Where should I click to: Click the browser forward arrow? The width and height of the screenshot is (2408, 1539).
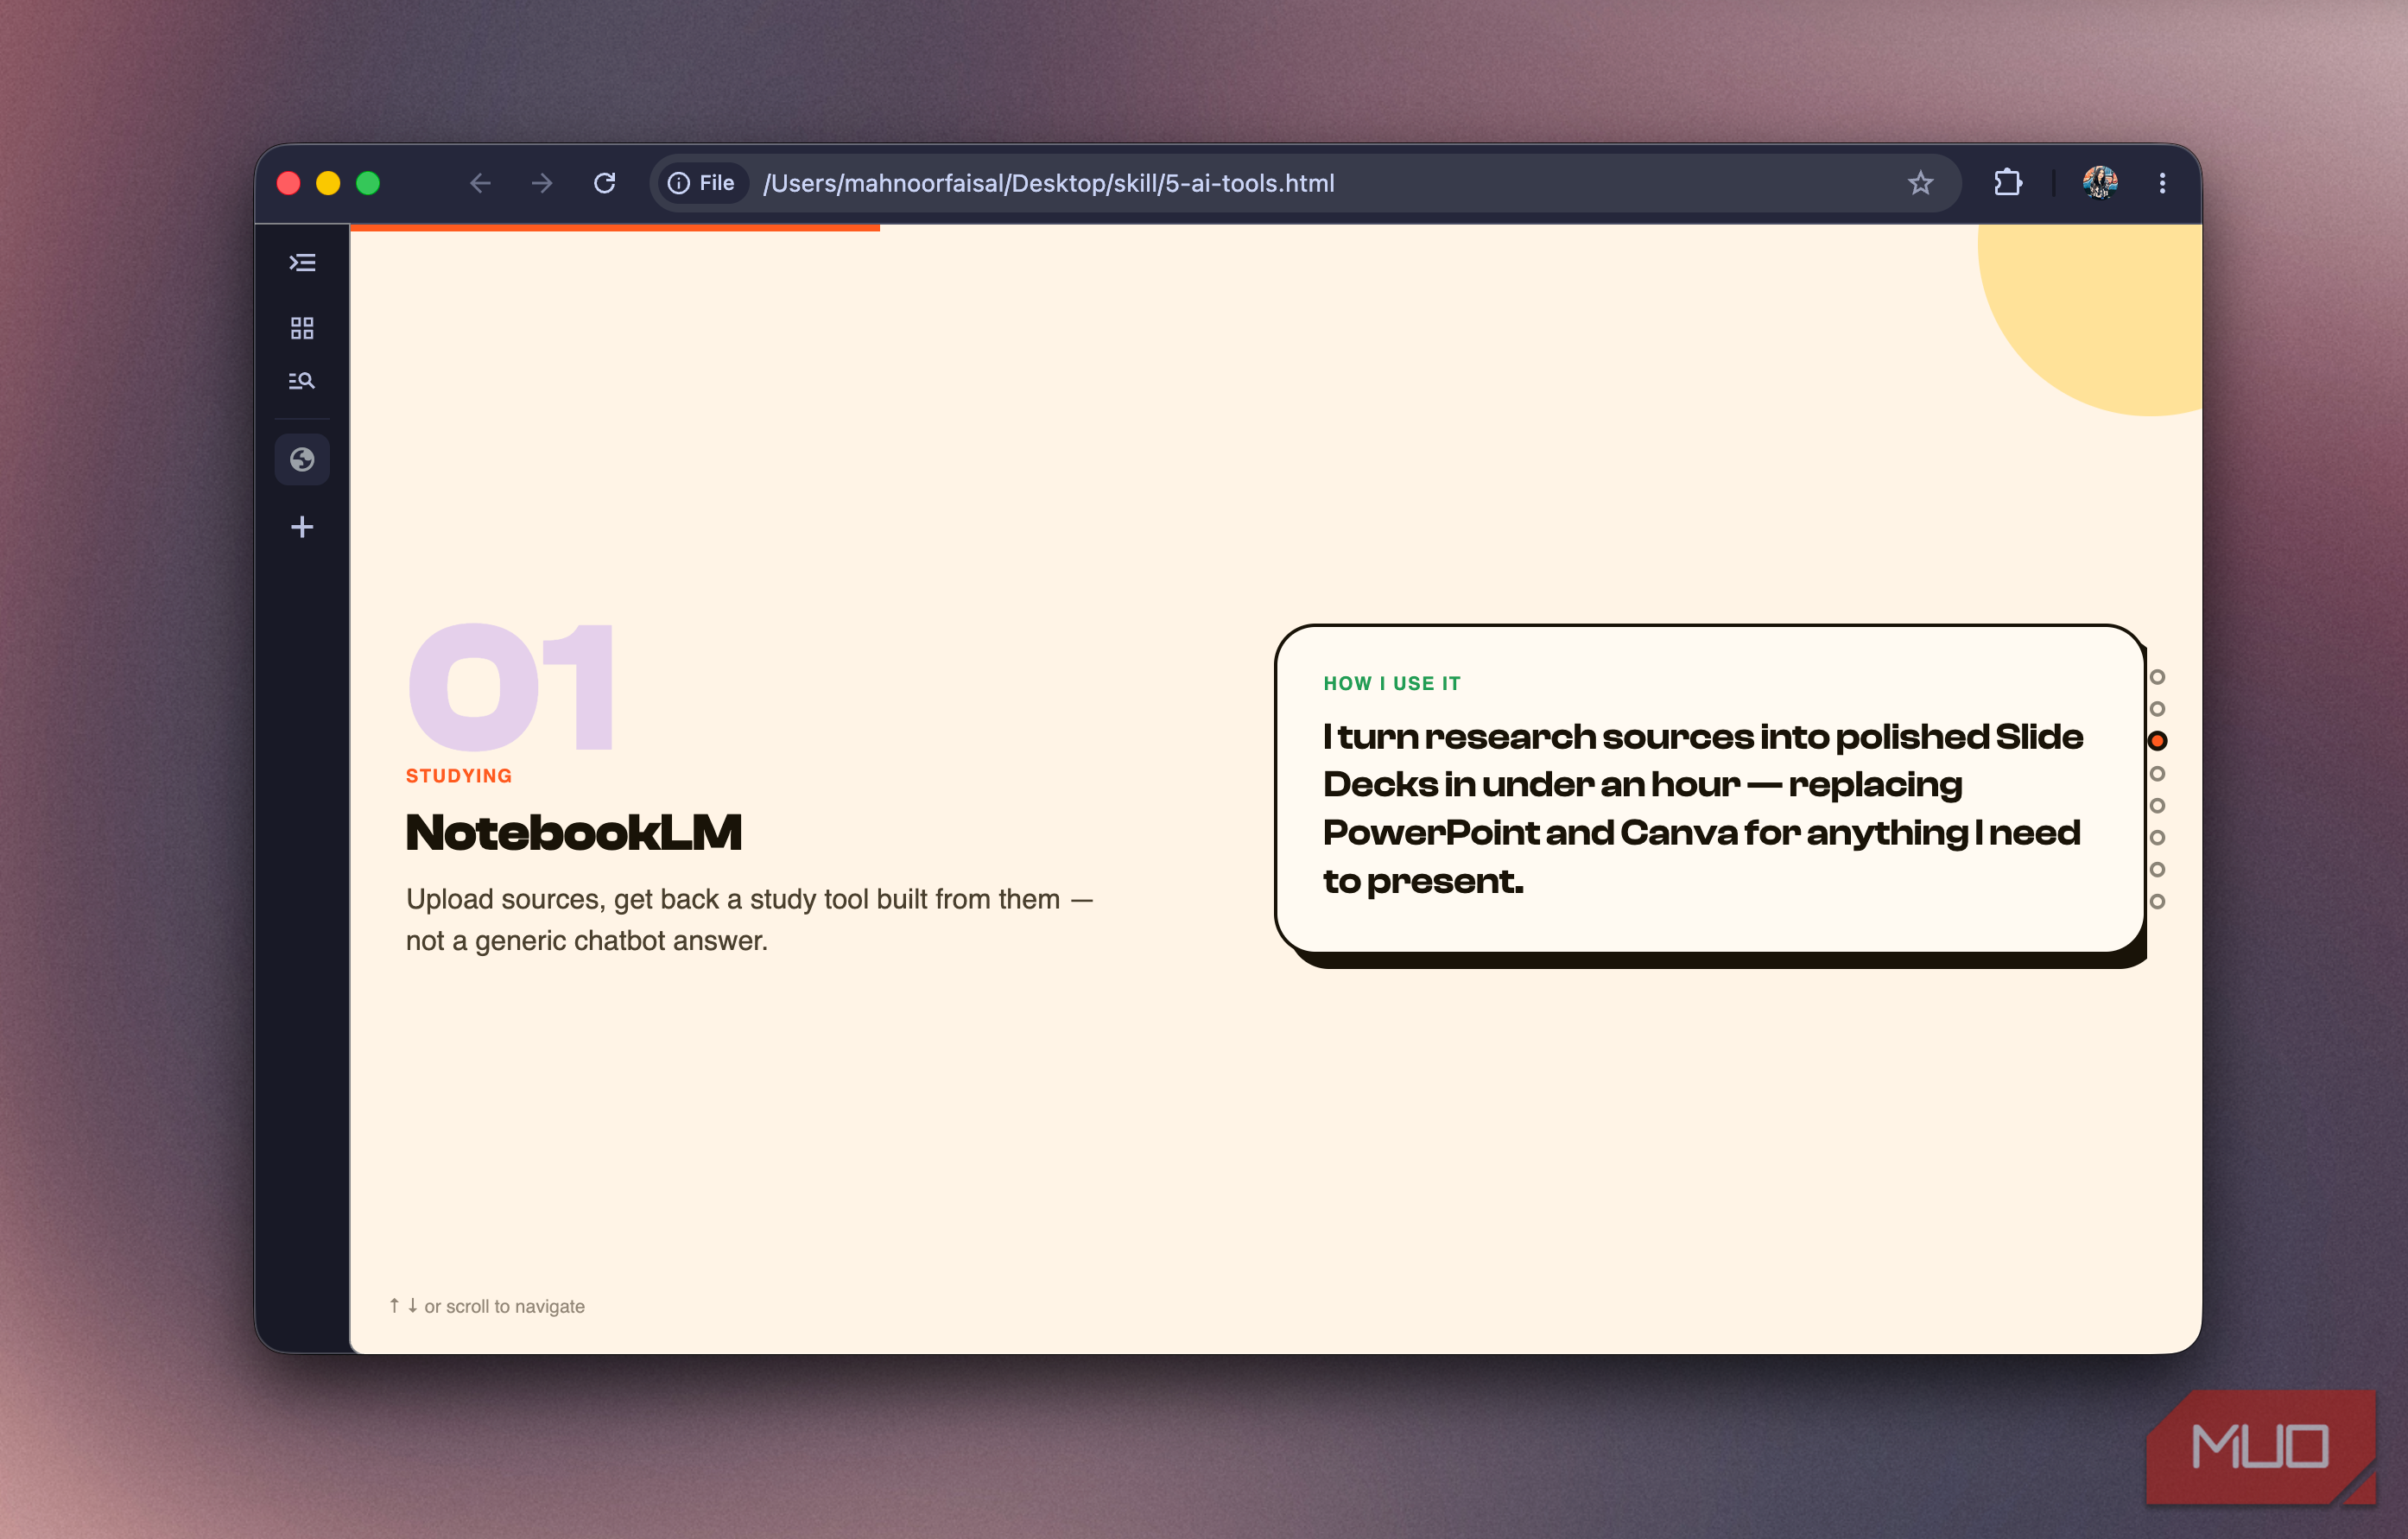click(x=541, y=183)
